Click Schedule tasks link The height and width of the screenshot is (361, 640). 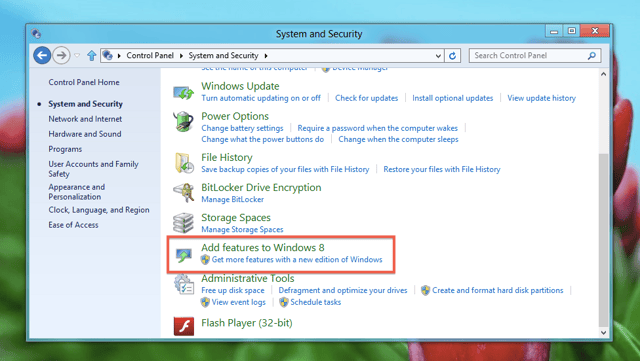316,302
